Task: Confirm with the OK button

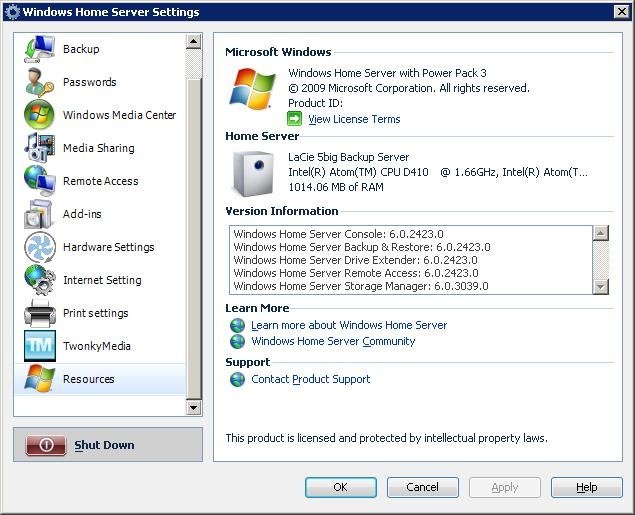Action: pyautogui.click(x=341, y=487)
